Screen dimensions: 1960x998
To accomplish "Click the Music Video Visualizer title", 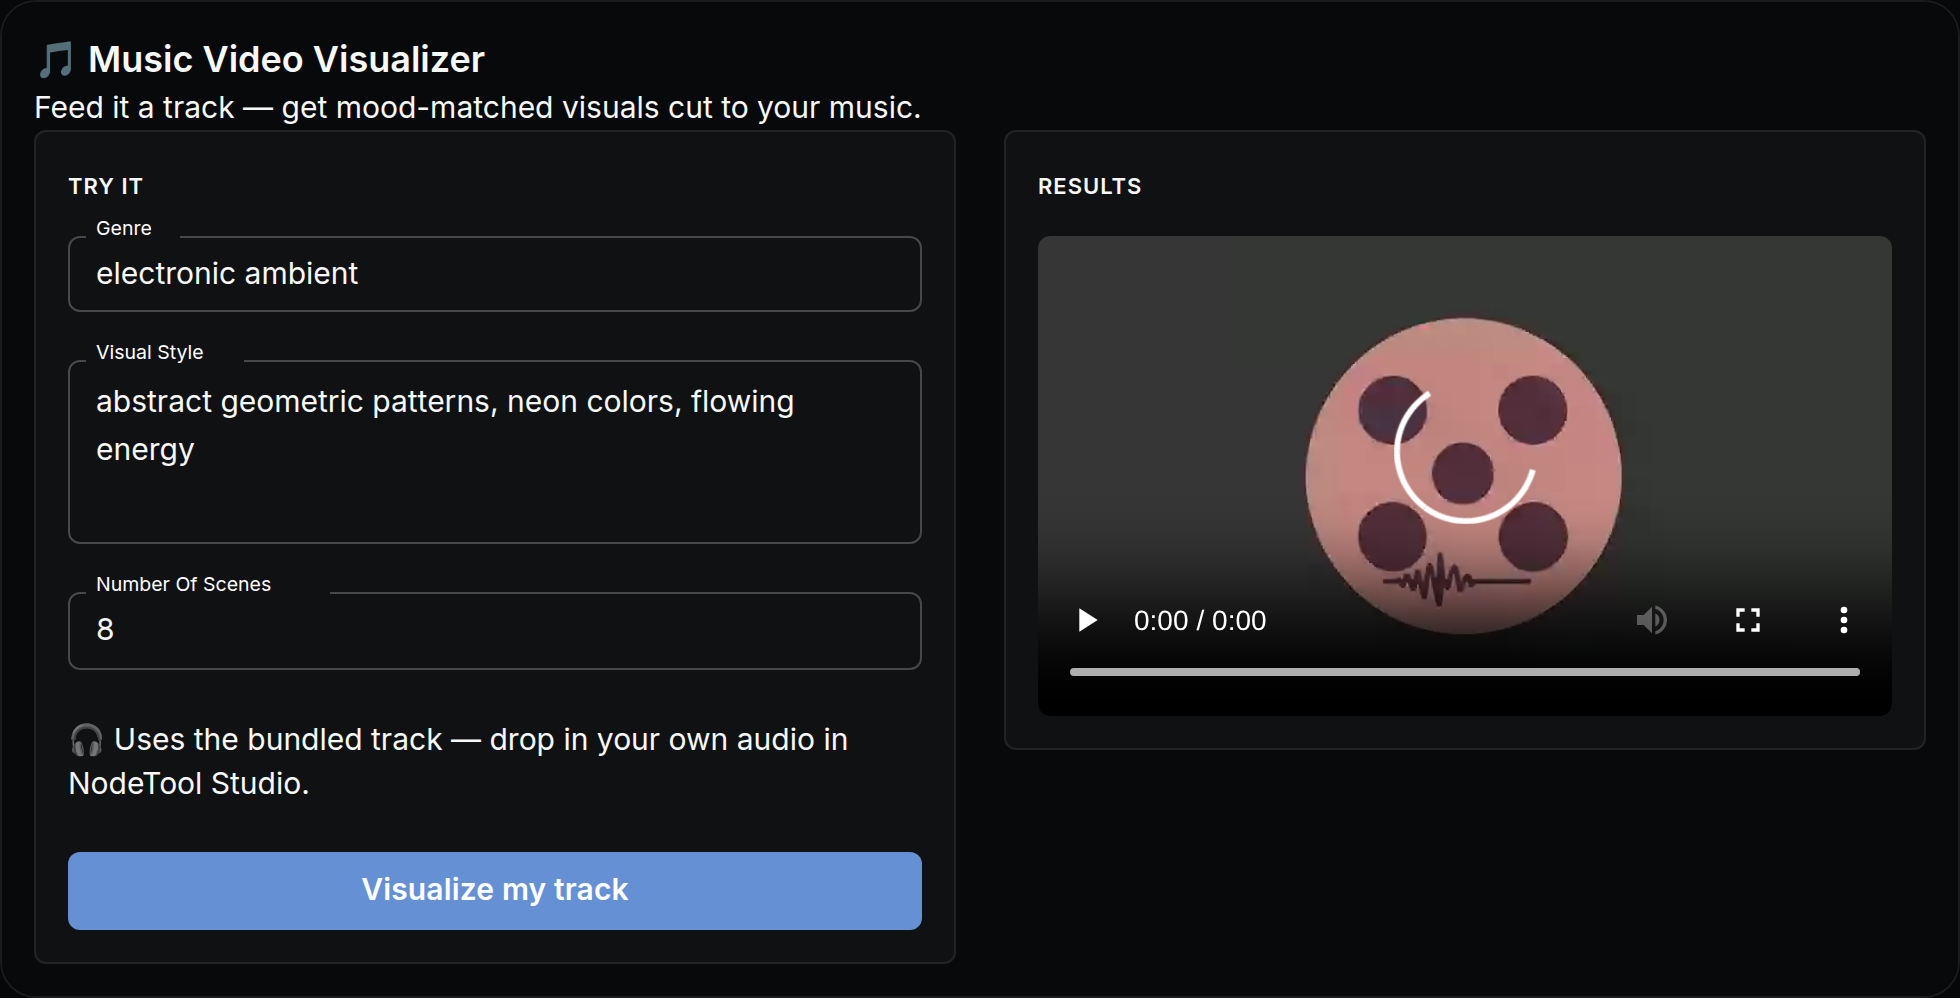I will [286, 60].
